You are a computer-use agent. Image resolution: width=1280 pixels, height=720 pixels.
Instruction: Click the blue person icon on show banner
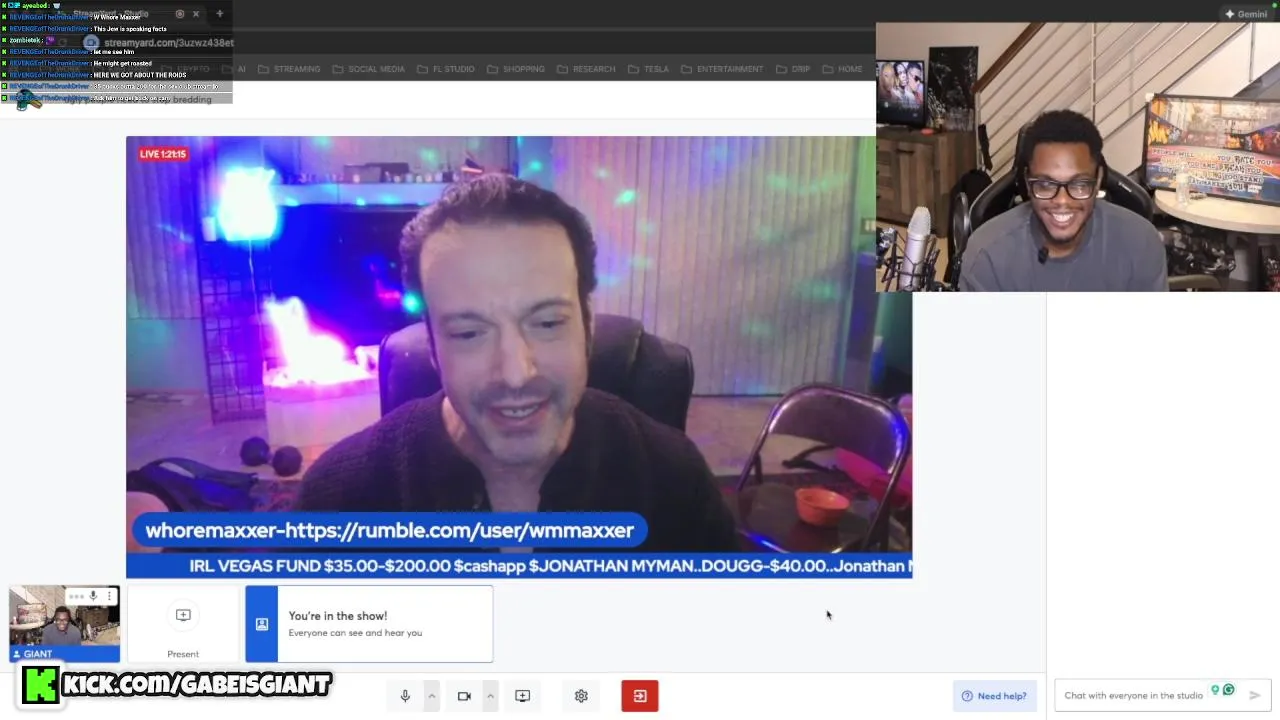tap(261, 624)
